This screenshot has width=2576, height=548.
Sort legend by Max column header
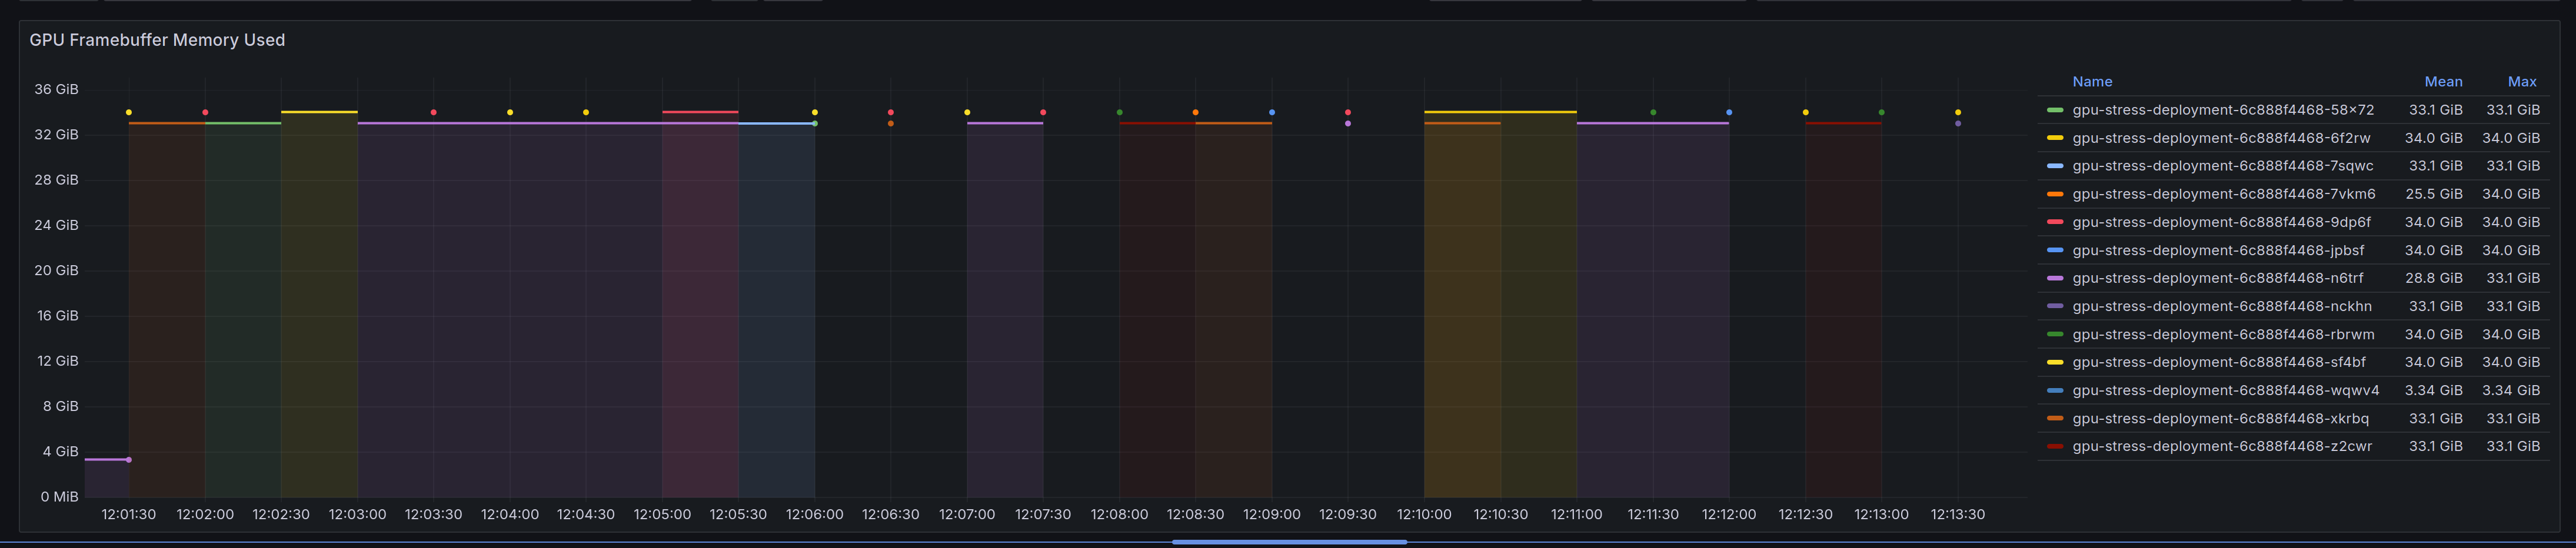(x=2522, y=82)
